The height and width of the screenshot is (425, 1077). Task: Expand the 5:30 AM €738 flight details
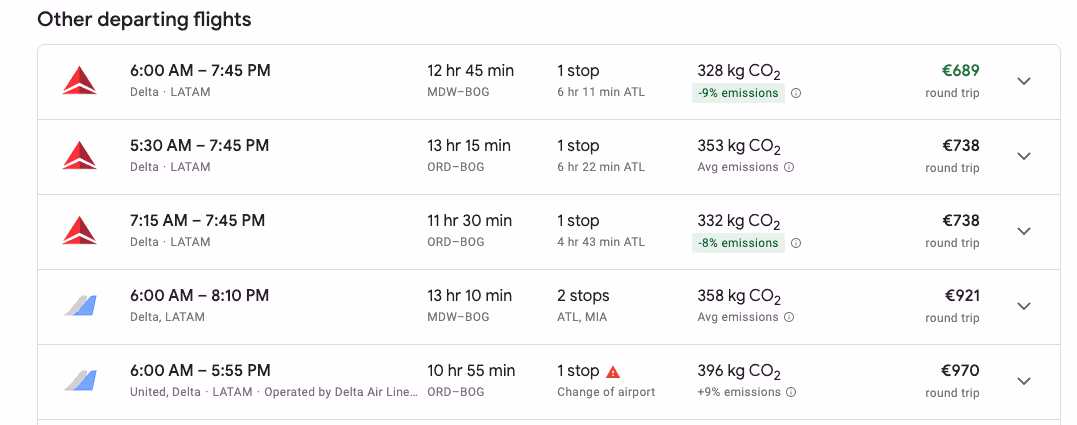tap(1023, 156)
